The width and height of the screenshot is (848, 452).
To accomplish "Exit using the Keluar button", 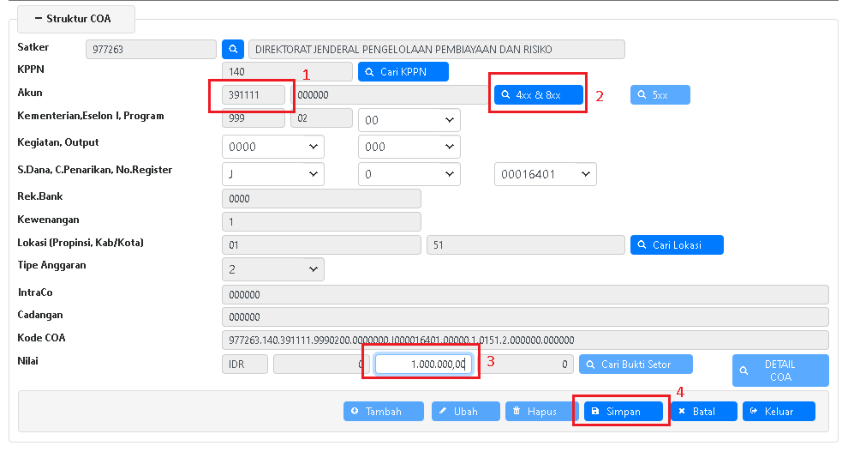I will pos(778,411).
